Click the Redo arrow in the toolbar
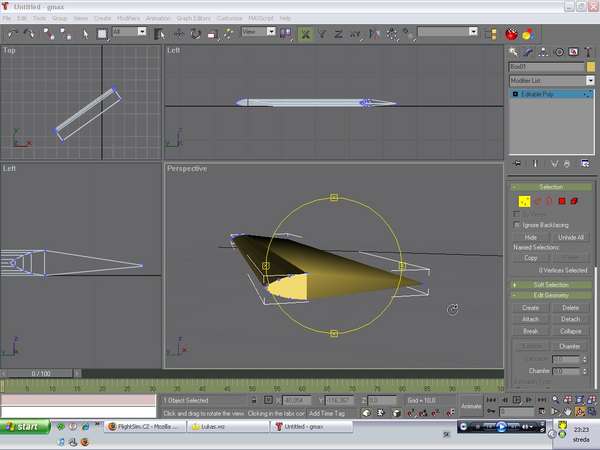 click(29, 34)
